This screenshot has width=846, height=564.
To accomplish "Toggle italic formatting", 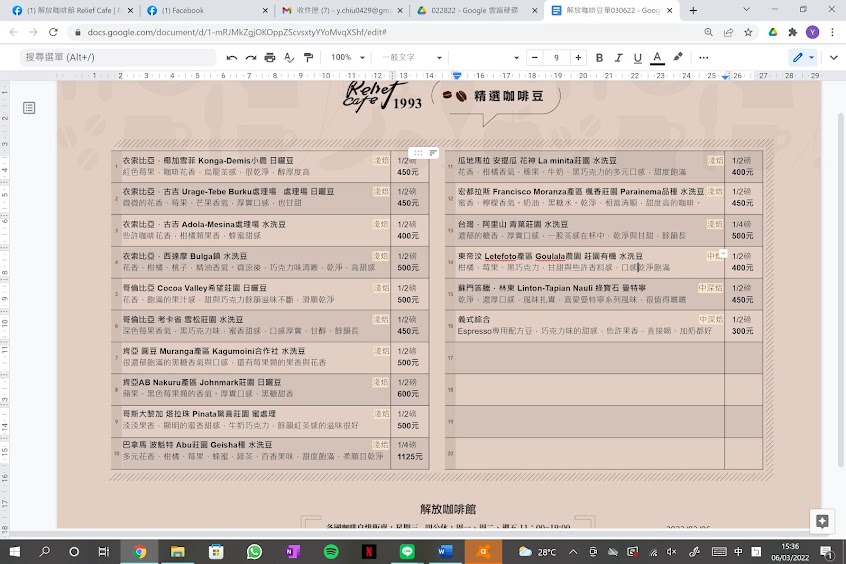I will click(618, 57).
